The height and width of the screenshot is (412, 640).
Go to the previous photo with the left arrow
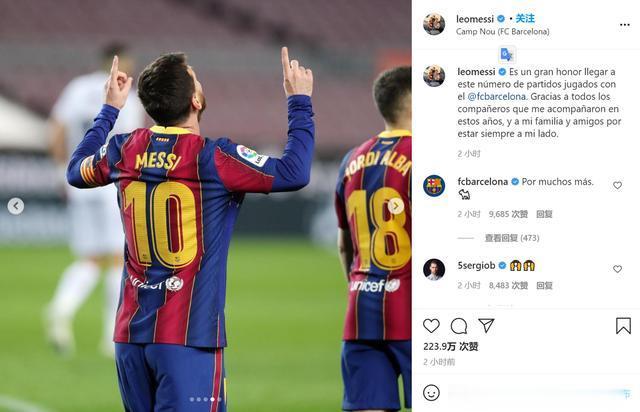point(16,206)
